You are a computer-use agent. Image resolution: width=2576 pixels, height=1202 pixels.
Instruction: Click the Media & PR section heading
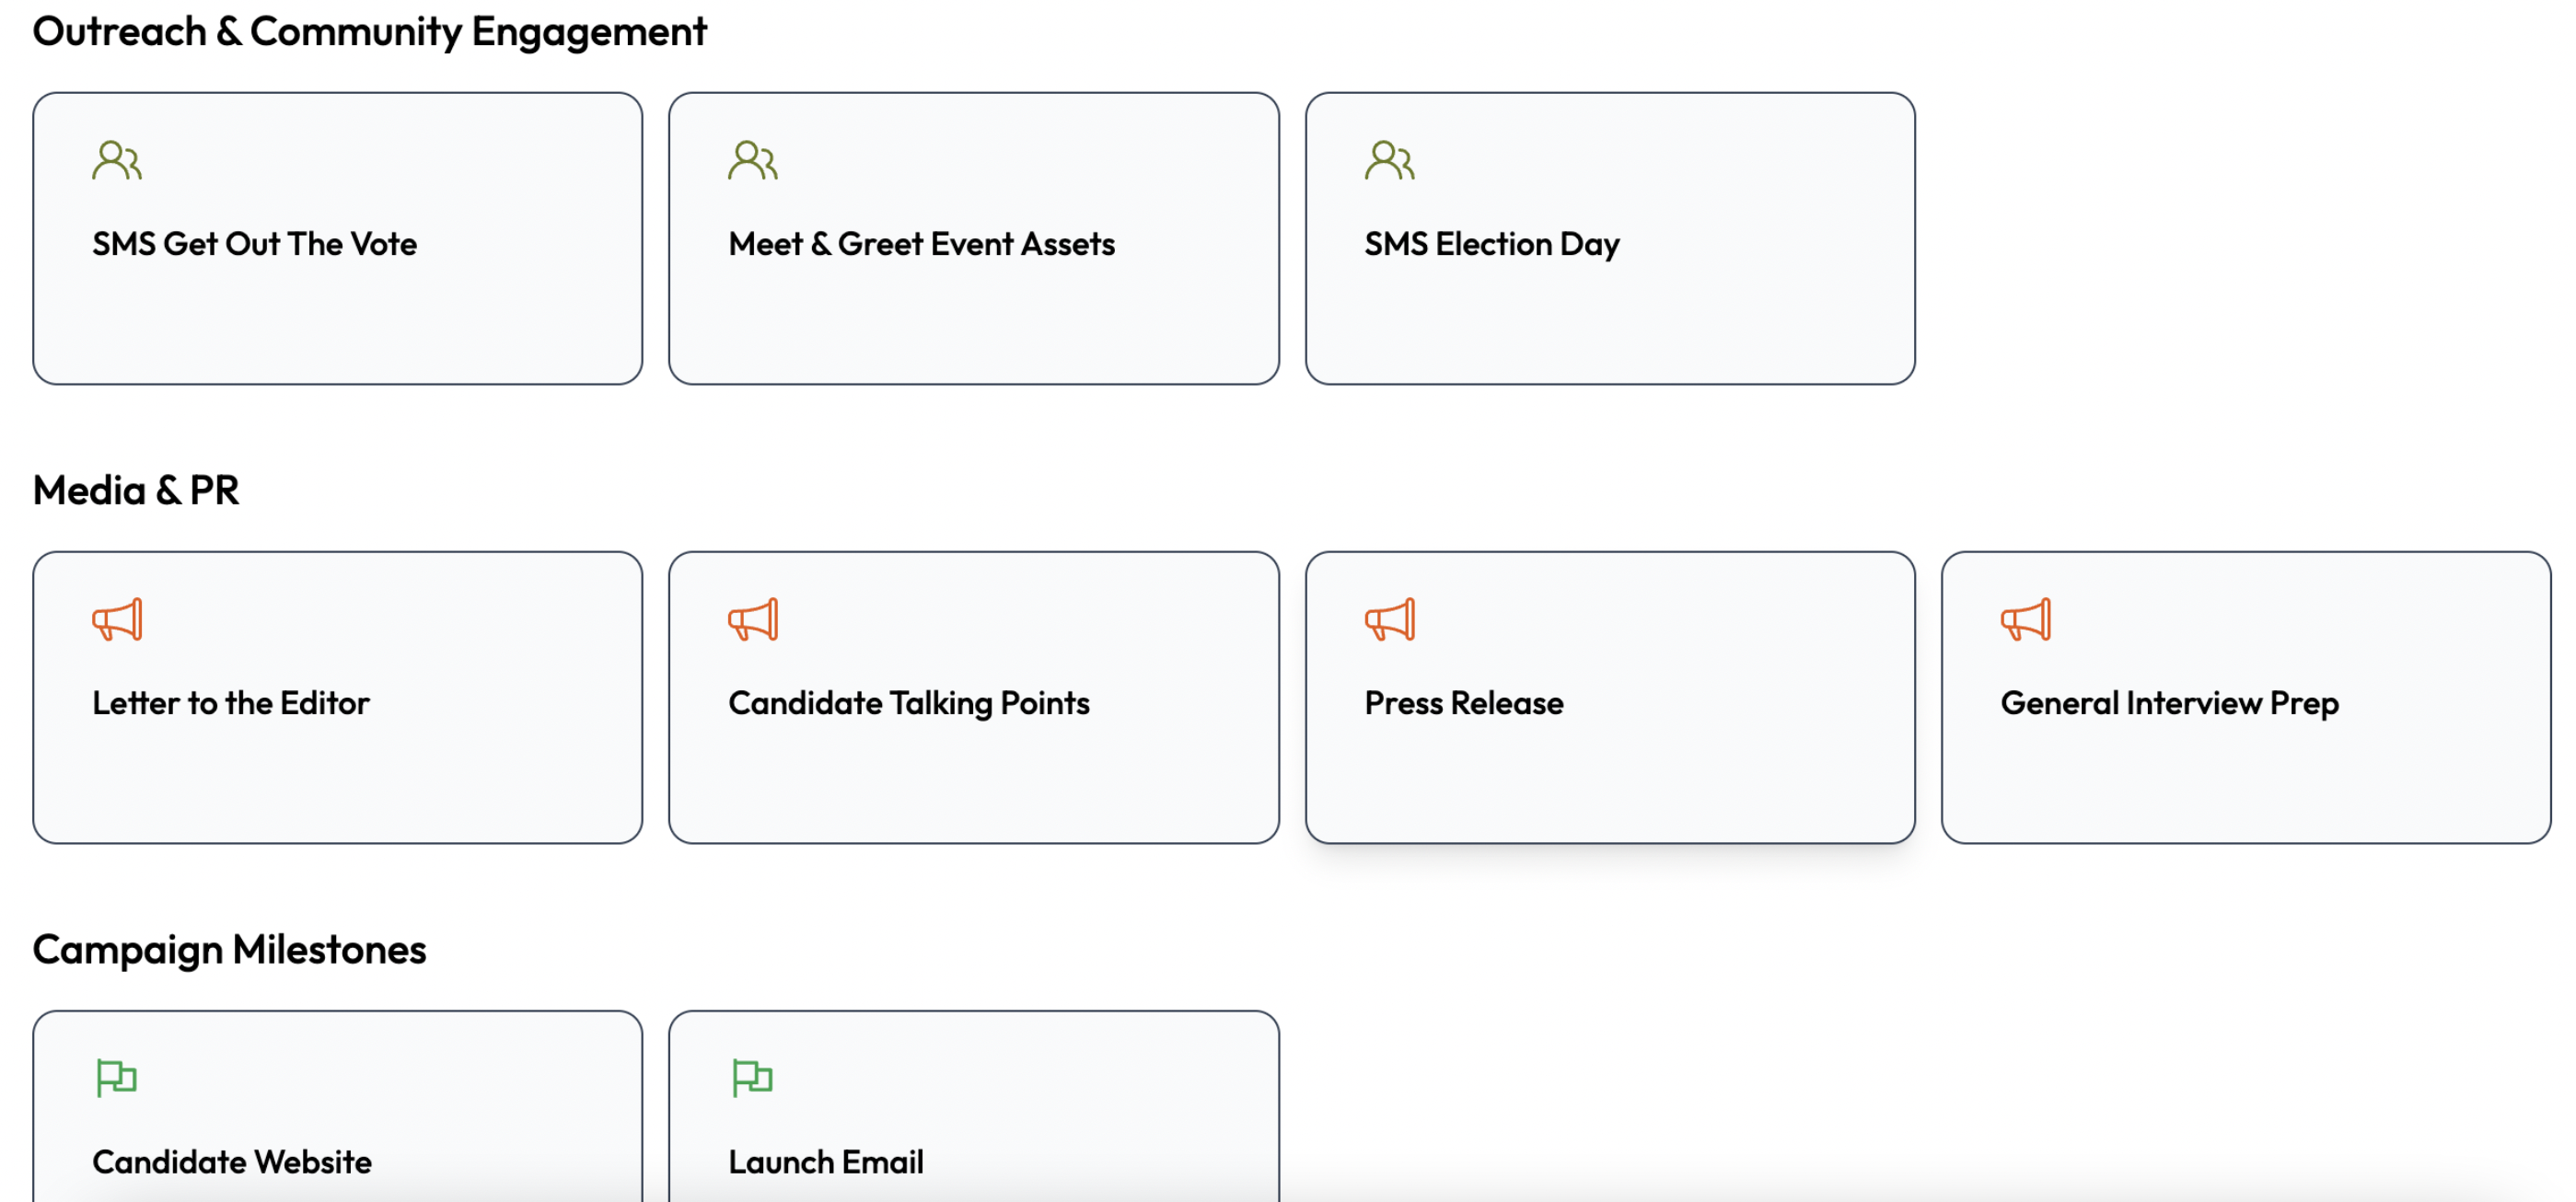136,490
